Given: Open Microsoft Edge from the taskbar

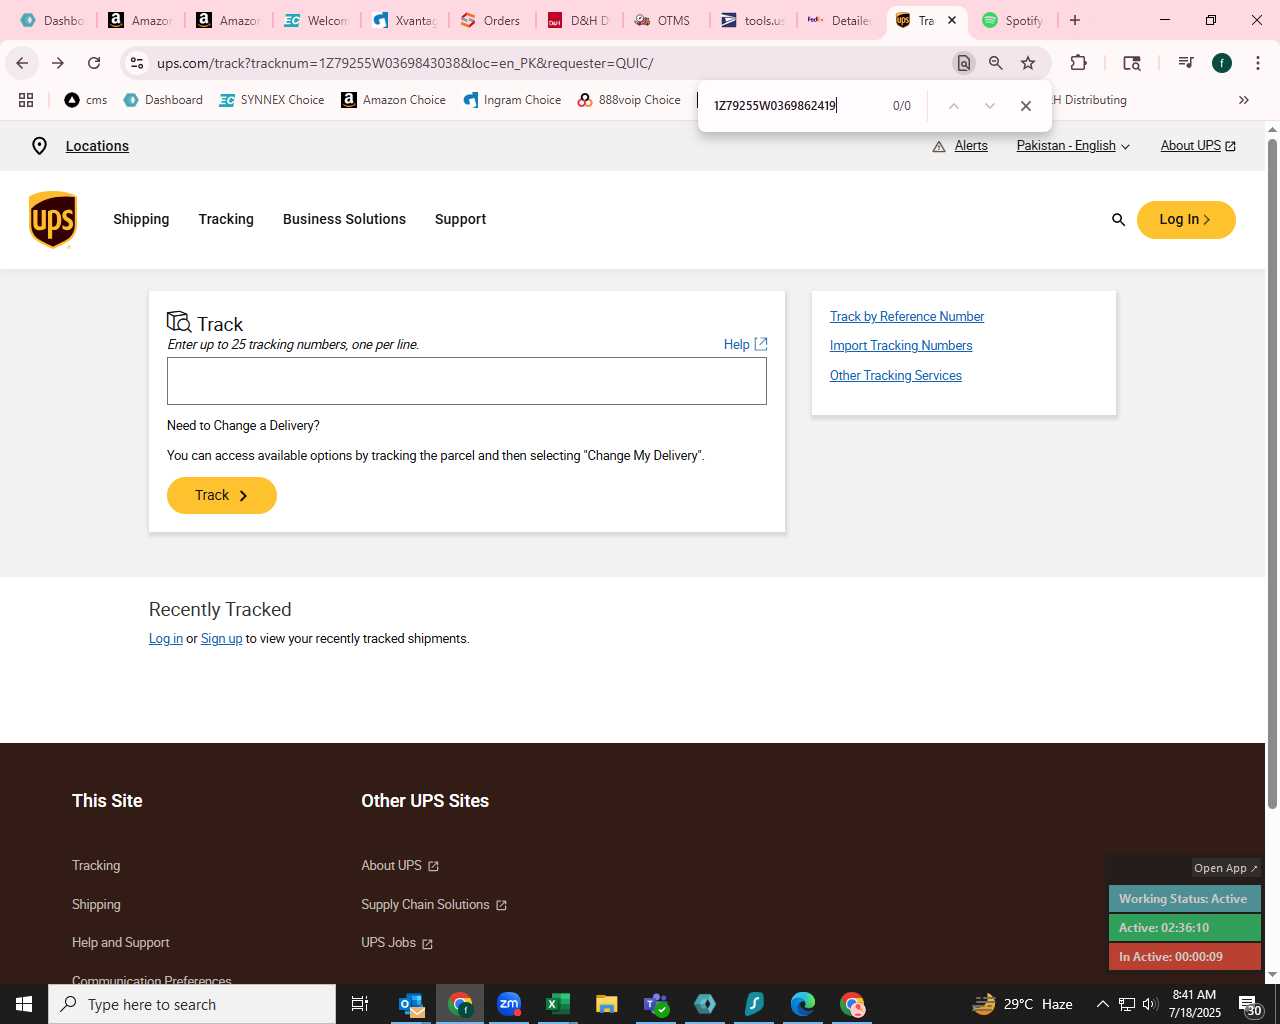Looking at the screenshot, I should pyautogui.click(x=802, y=1004).
